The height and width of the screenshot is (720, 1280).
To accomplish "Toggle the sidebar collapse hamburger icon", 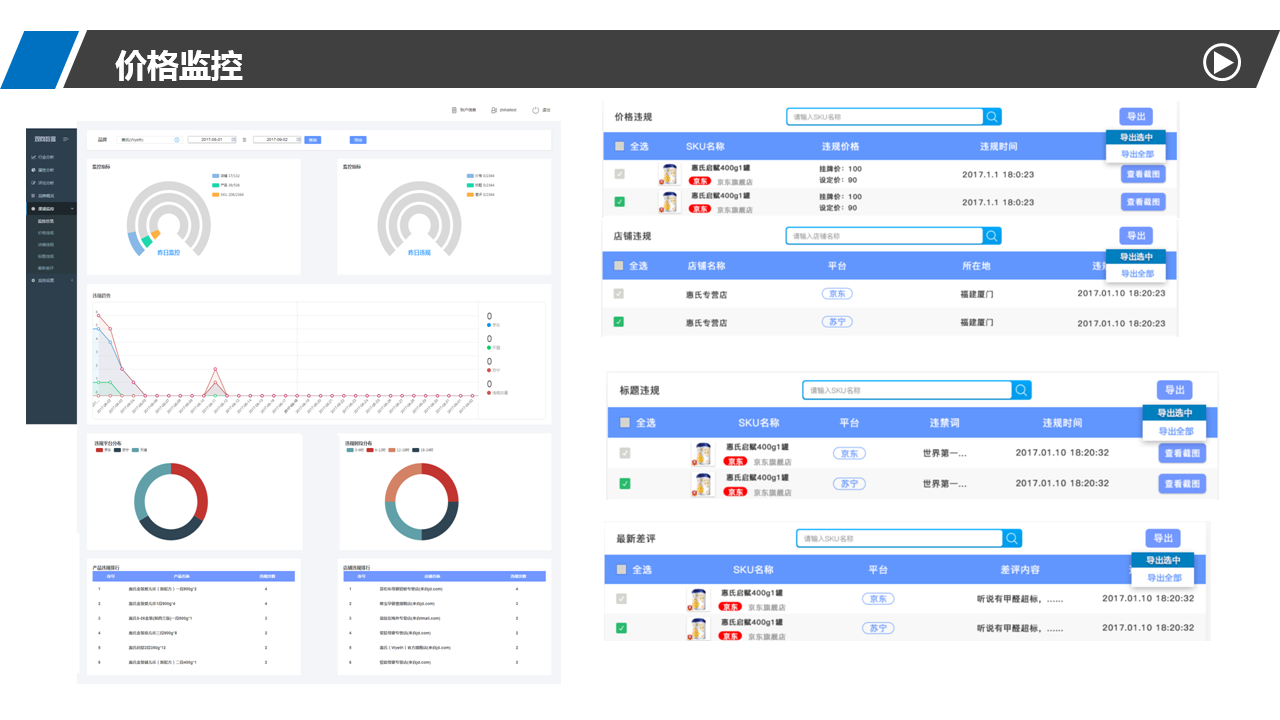I will pos(66,139).
